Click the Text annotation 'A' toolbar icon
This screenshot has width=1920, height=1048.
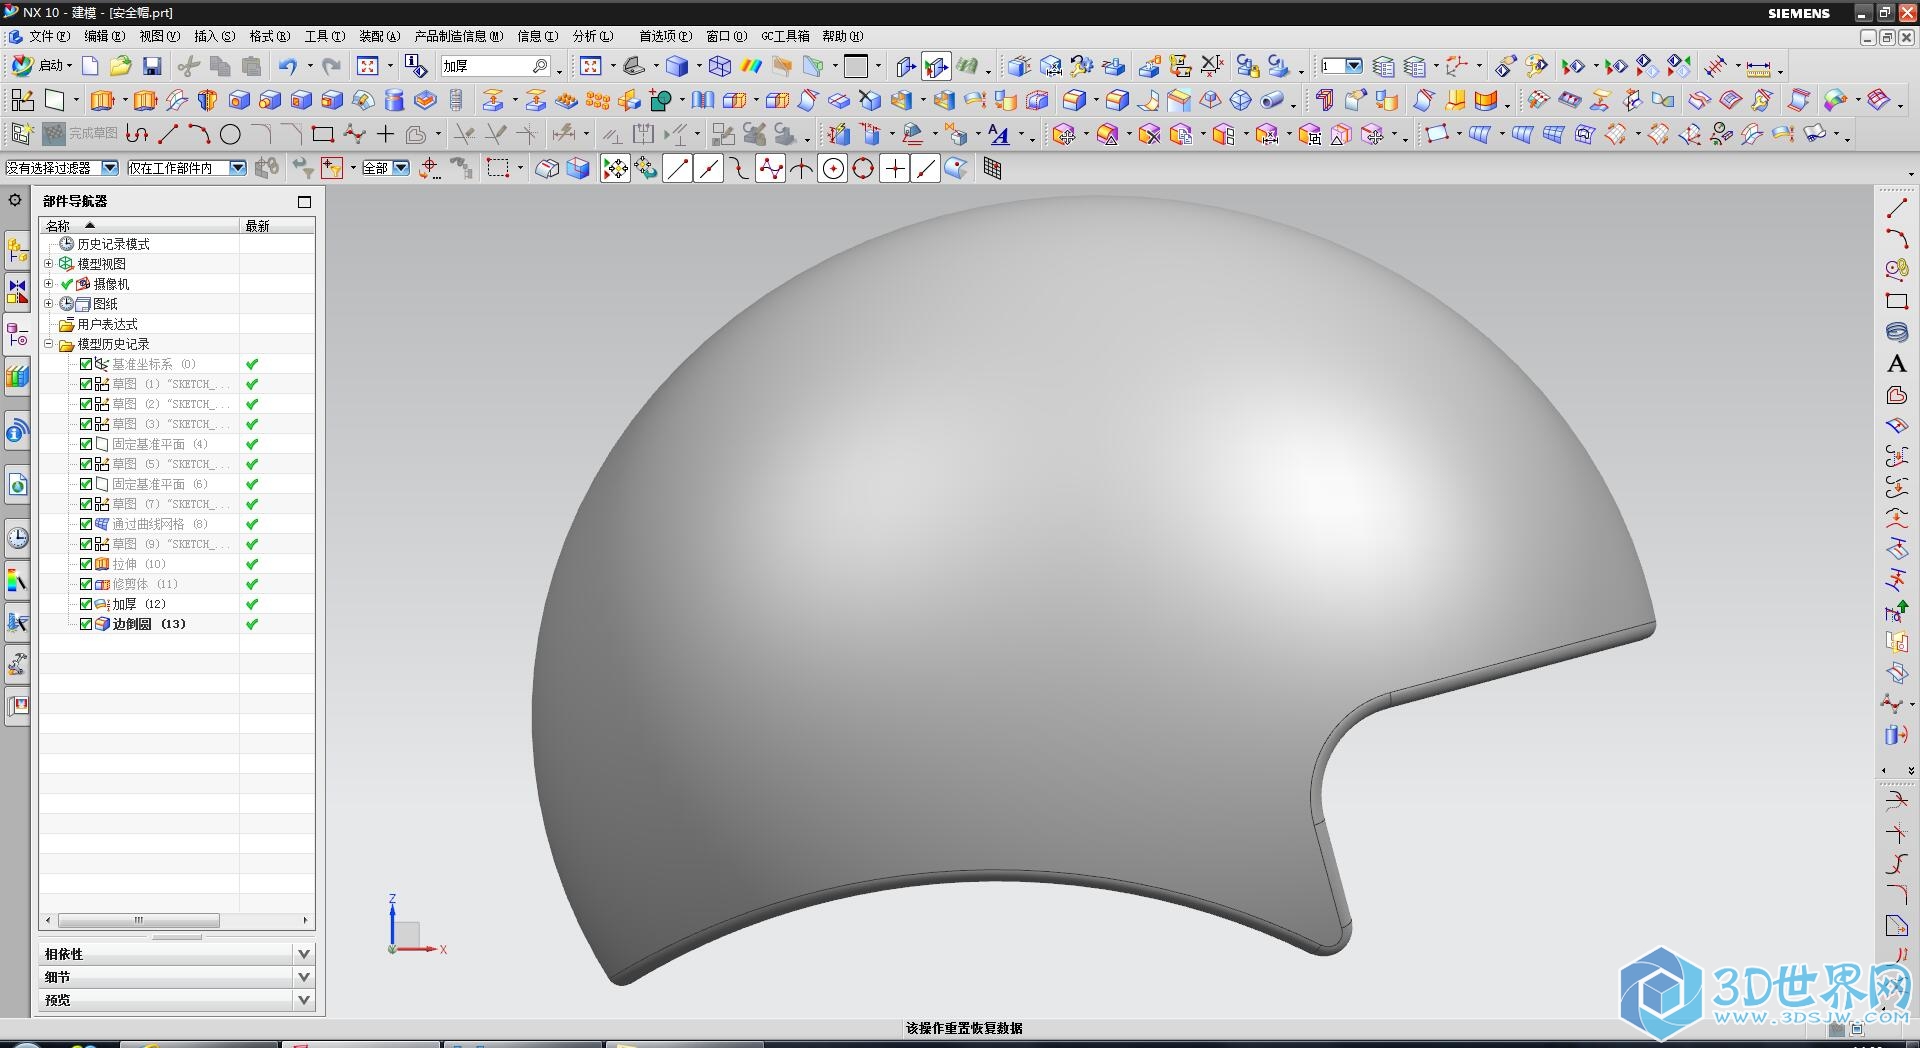pos(998,134)
